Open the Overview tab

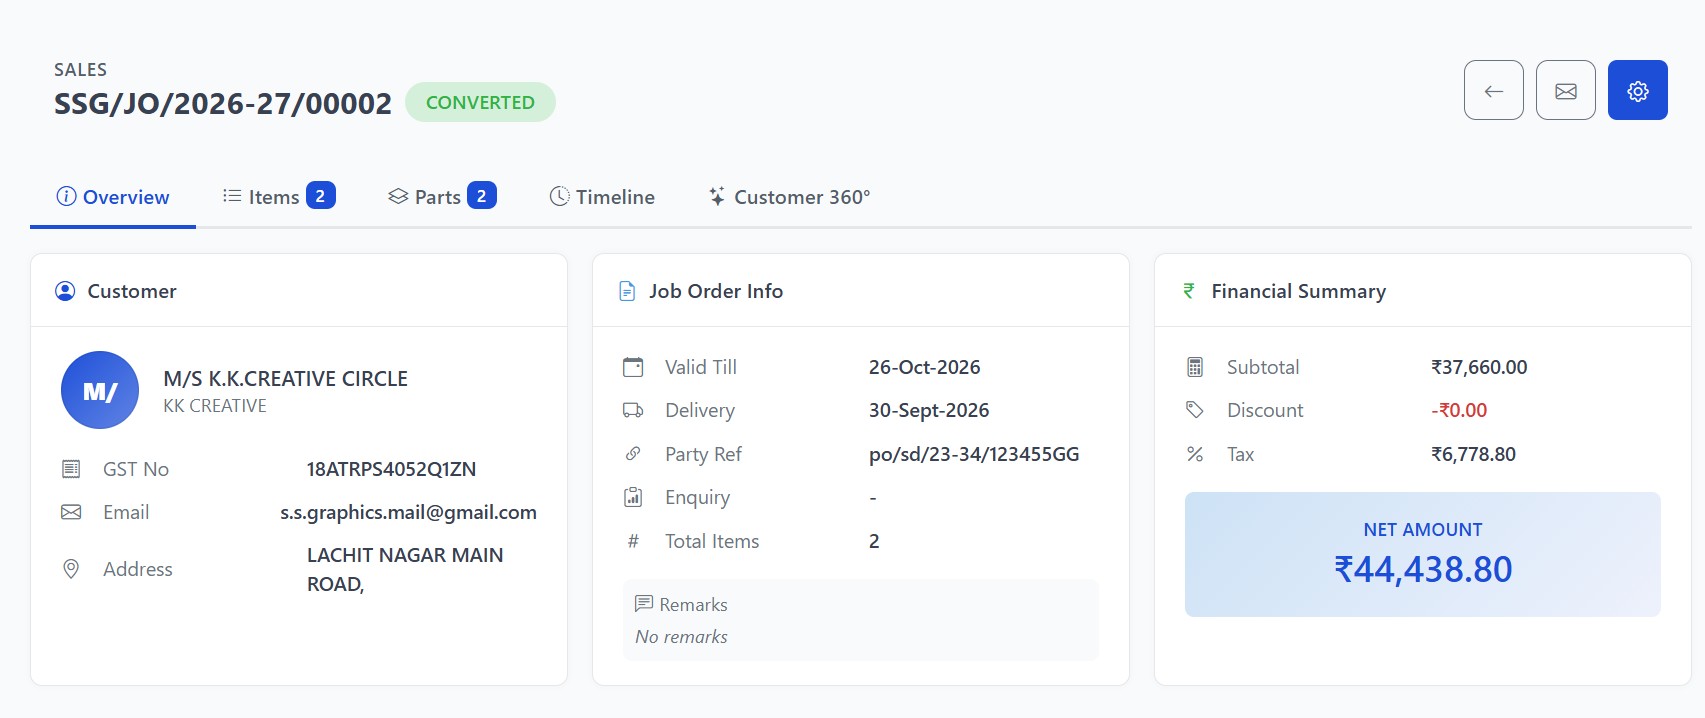pos(113,197)
